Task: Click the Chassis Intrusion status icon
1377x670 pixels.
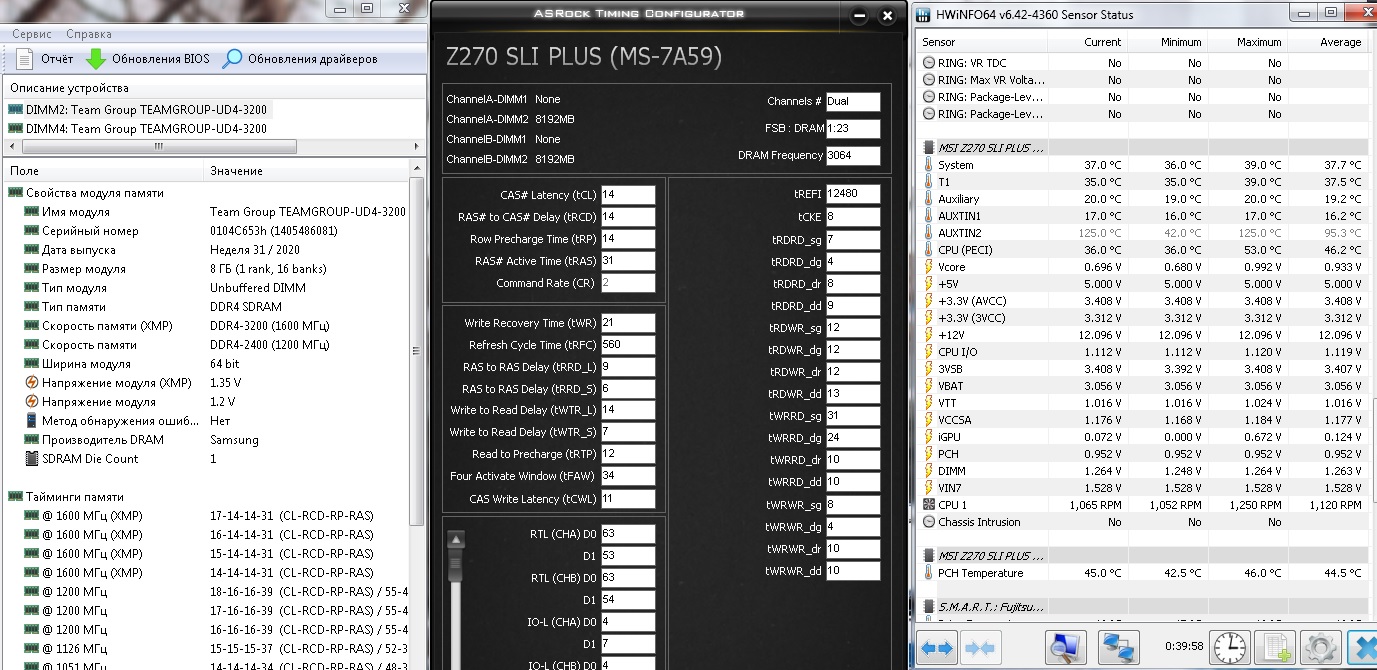Action: (928, 522)
